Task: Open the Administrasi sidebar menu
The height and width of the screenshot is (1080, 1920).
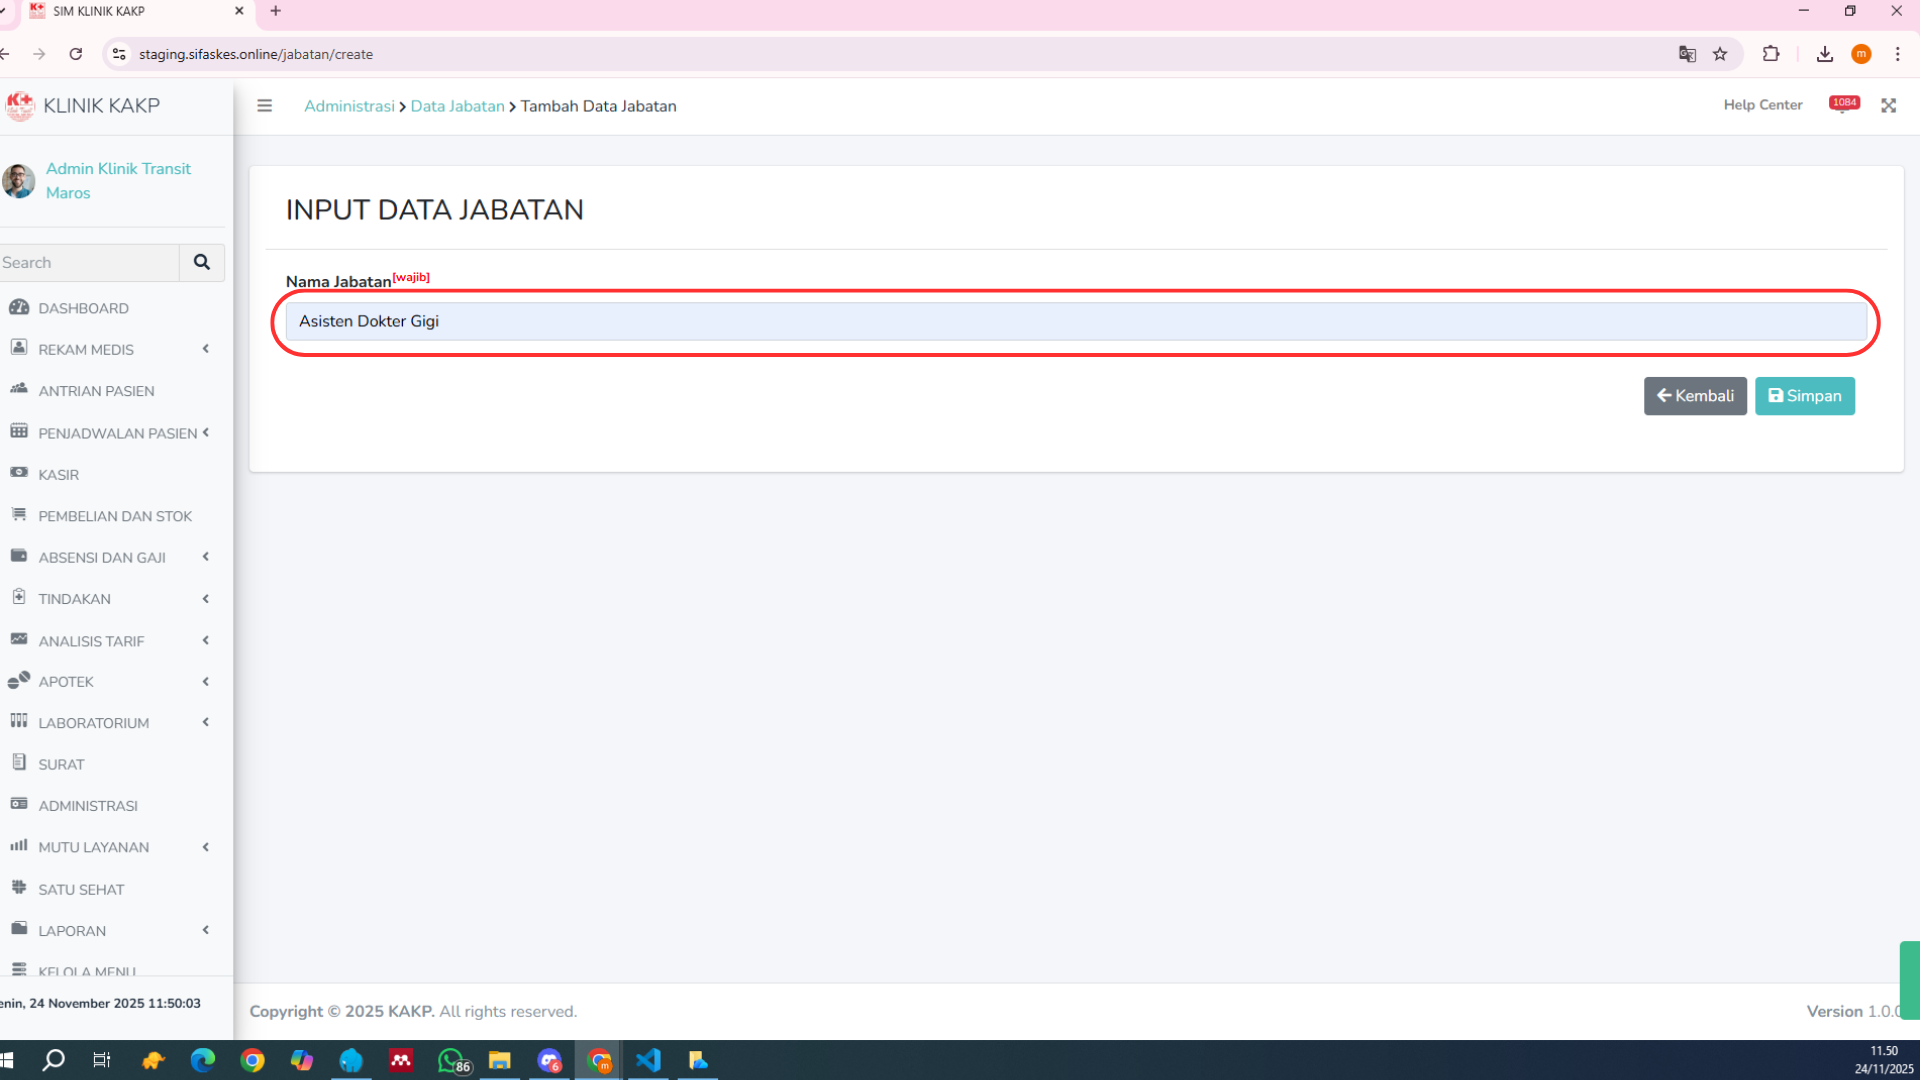Action: pyautogui.click(x=88, y=806)
